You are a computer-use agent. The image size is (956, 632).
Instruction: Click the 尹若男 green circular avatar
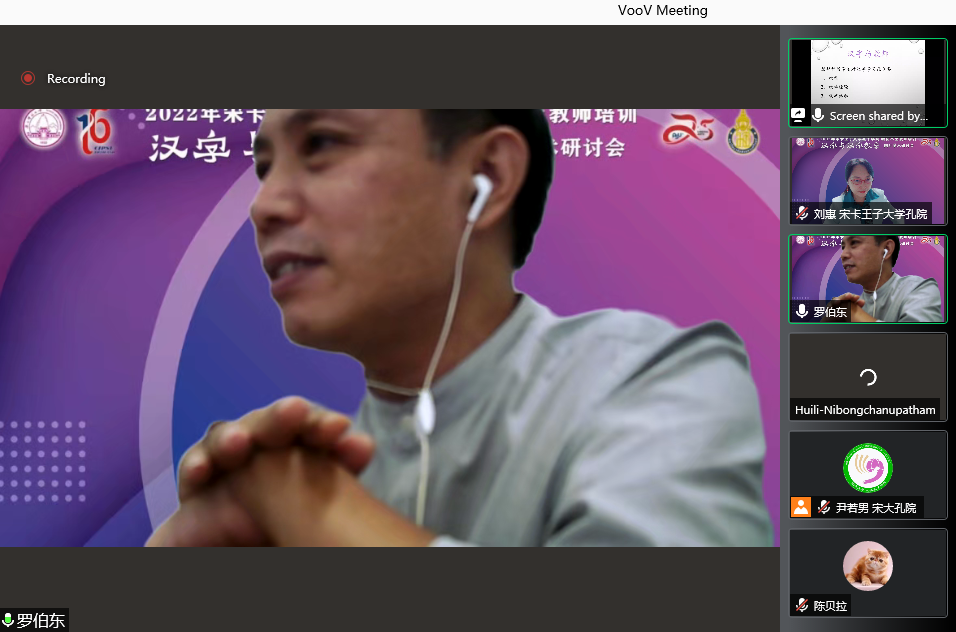[868, 468]
